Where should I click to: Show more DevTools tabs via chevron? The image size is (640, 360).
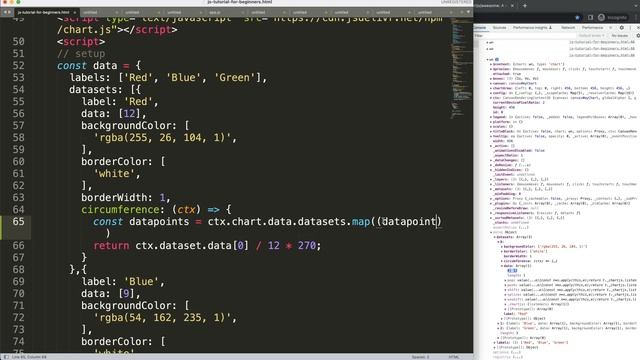611,28
